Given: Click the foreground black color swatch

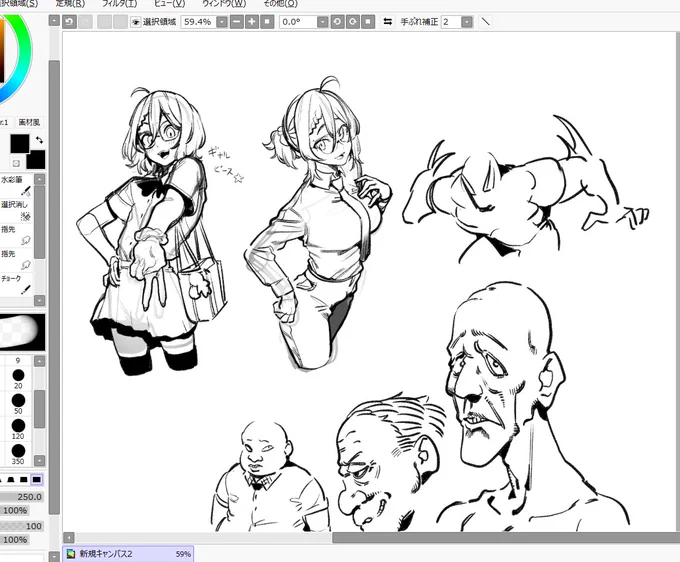Looking at the screenshot, I should click(x=20, y=144).
